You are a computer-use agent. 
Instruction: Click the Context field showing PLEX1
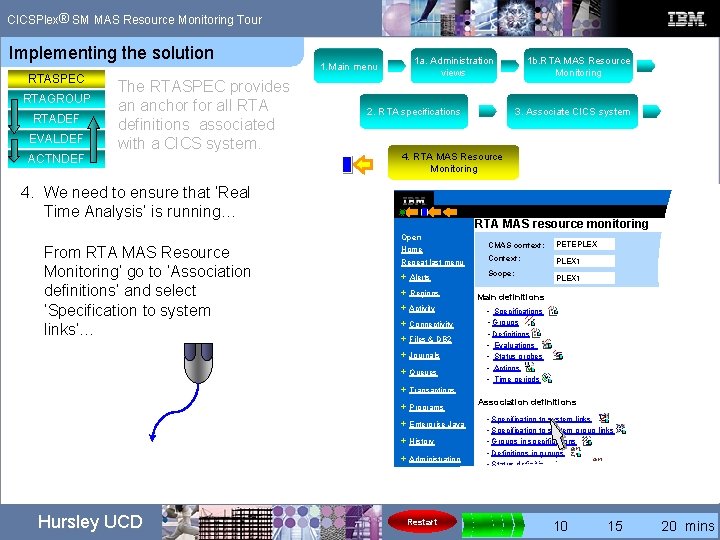[x=584, y=261]
